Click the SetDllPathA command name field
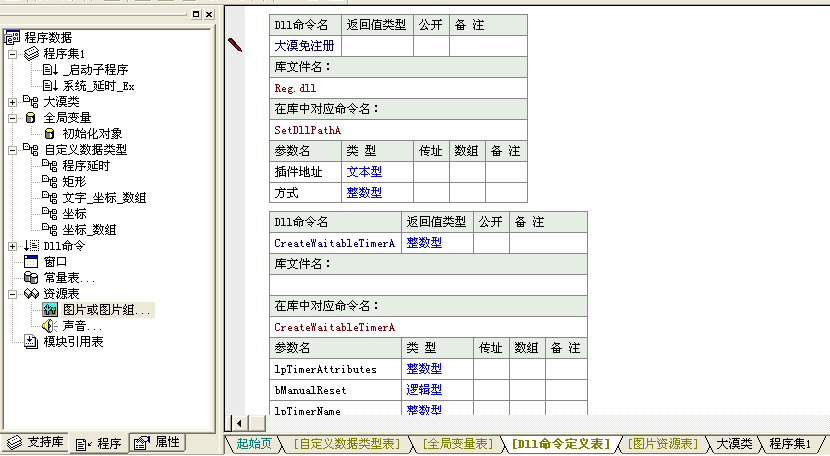This screenshot has height=456, width=830. coord(397,130)
